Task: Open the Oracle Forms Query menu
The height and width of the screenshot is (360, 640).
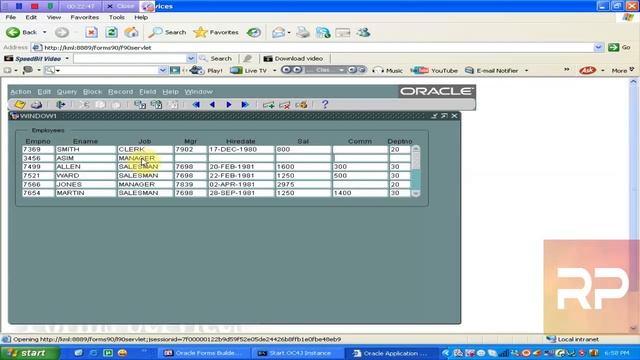Action: (x=67, y=92)
